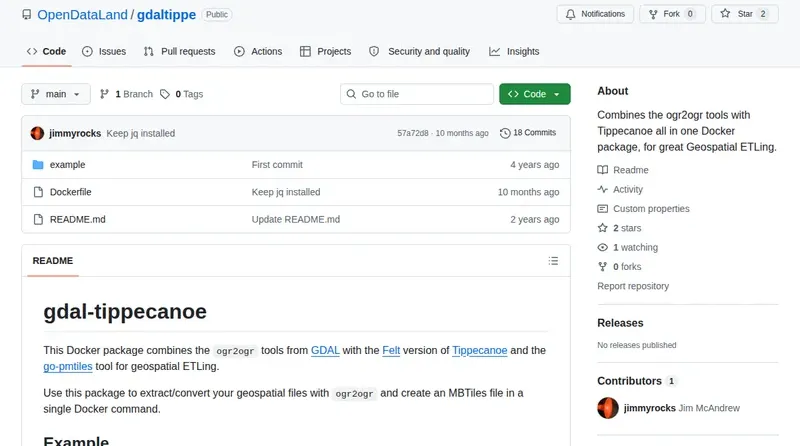Click the 2 years ago timestamp
This screenshot has width=800, height=446.
pos(535,219)
